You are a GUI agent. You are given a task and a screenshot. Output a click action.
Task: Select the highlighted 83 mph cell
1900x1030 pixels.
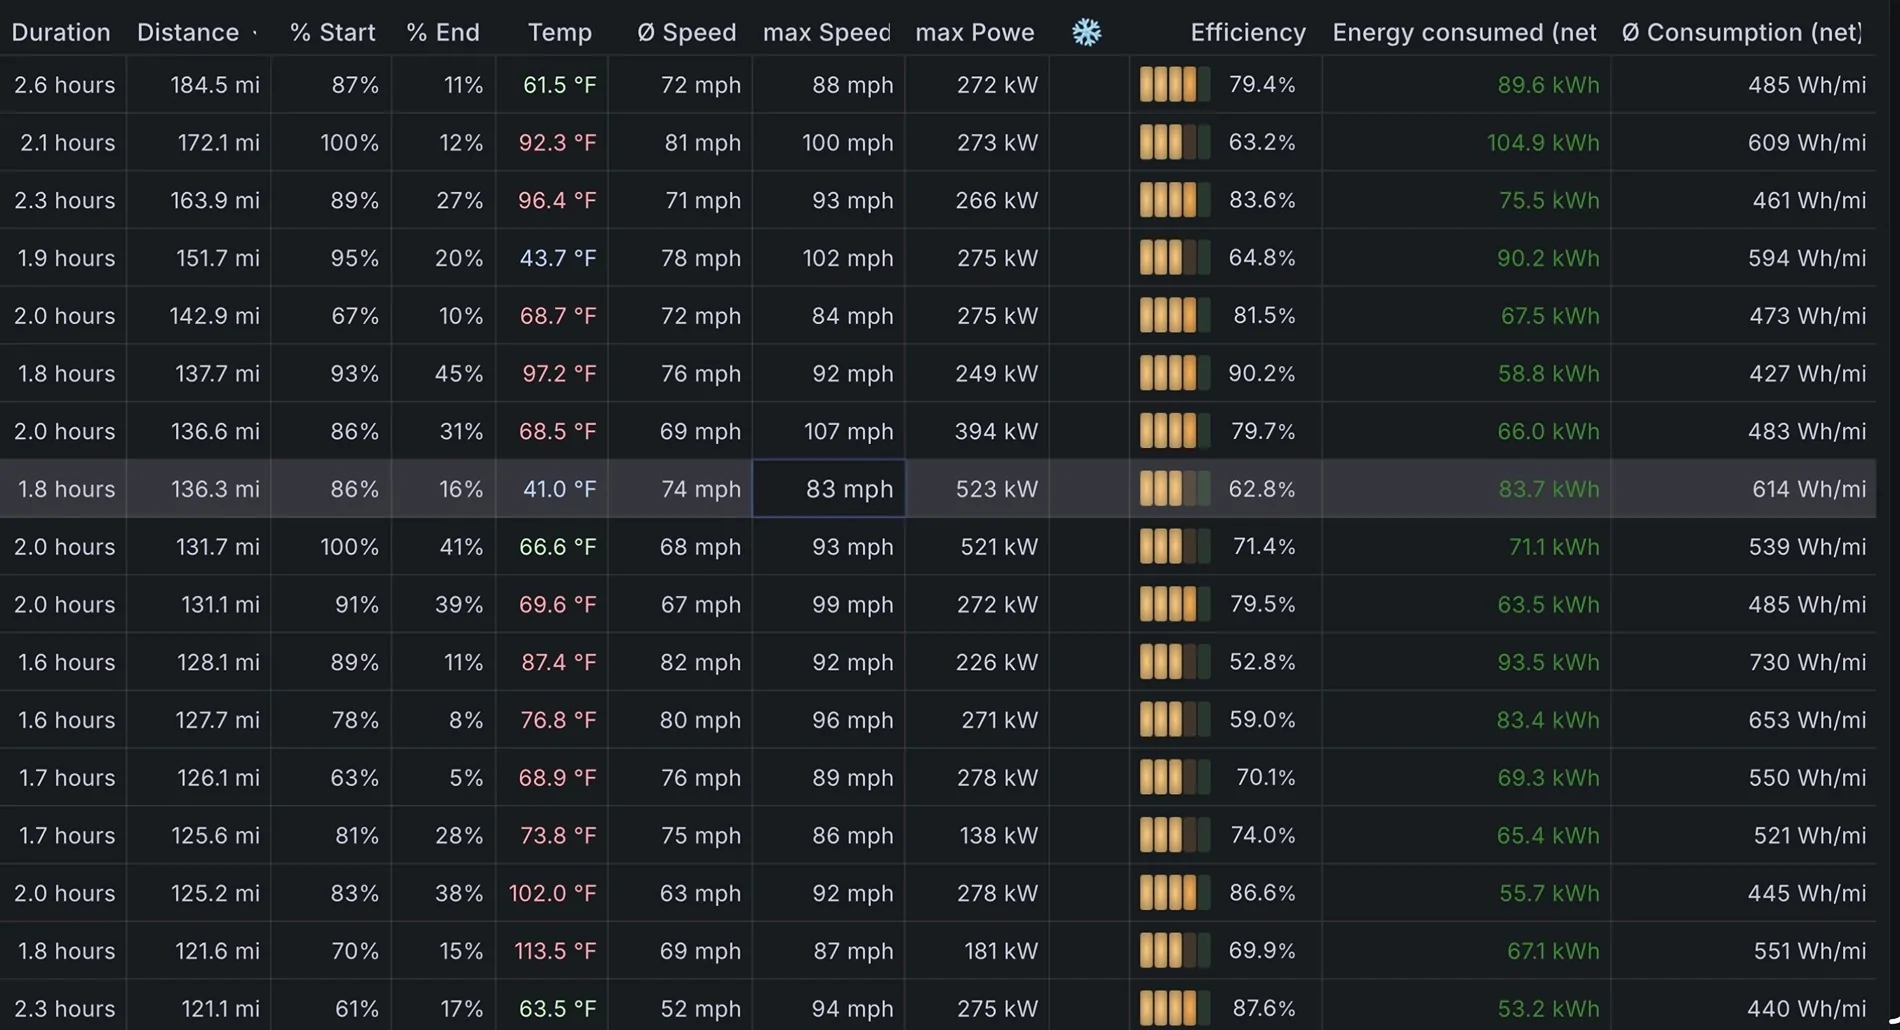(829, 489)
